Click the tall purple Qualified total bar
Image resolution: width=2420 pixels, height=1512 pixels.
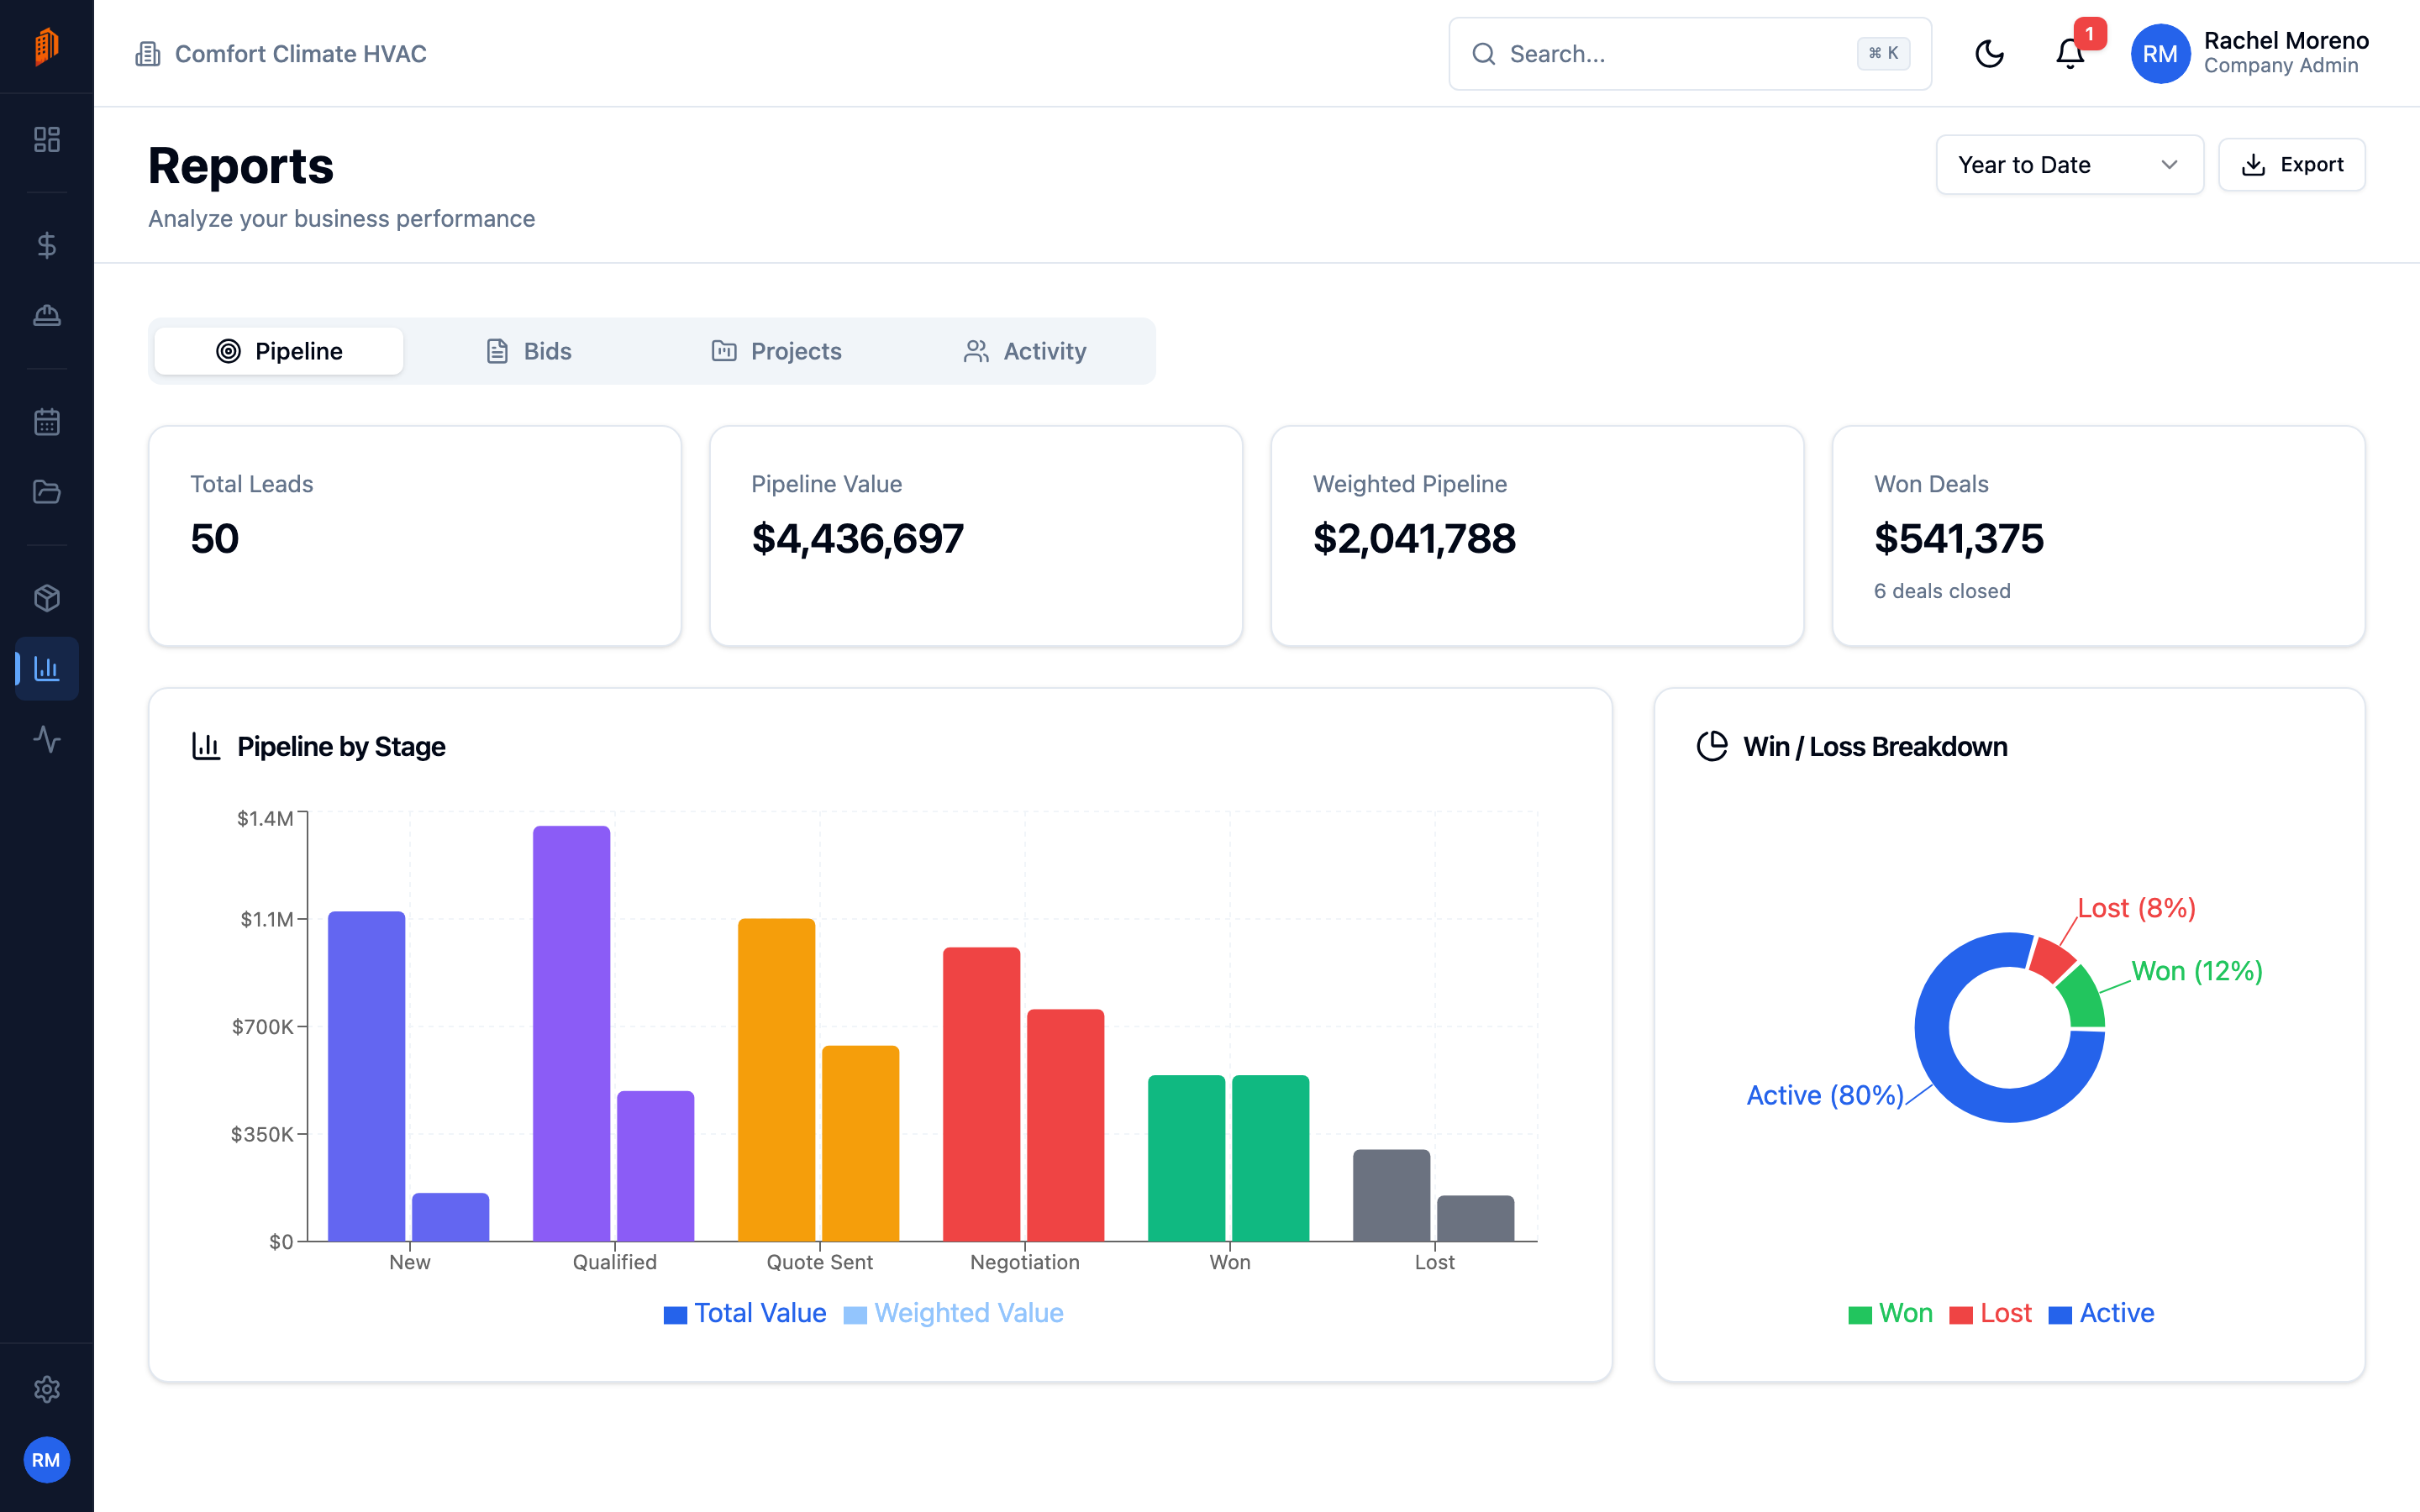571,1033
